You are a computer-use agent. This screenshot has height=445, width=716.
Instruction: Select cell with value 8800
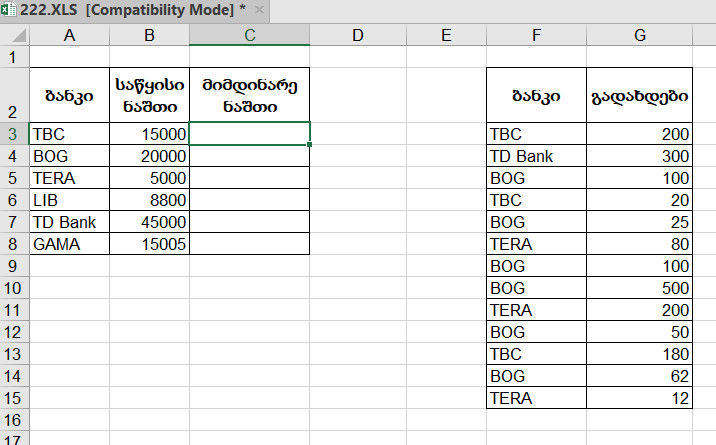tap(149, 199)
